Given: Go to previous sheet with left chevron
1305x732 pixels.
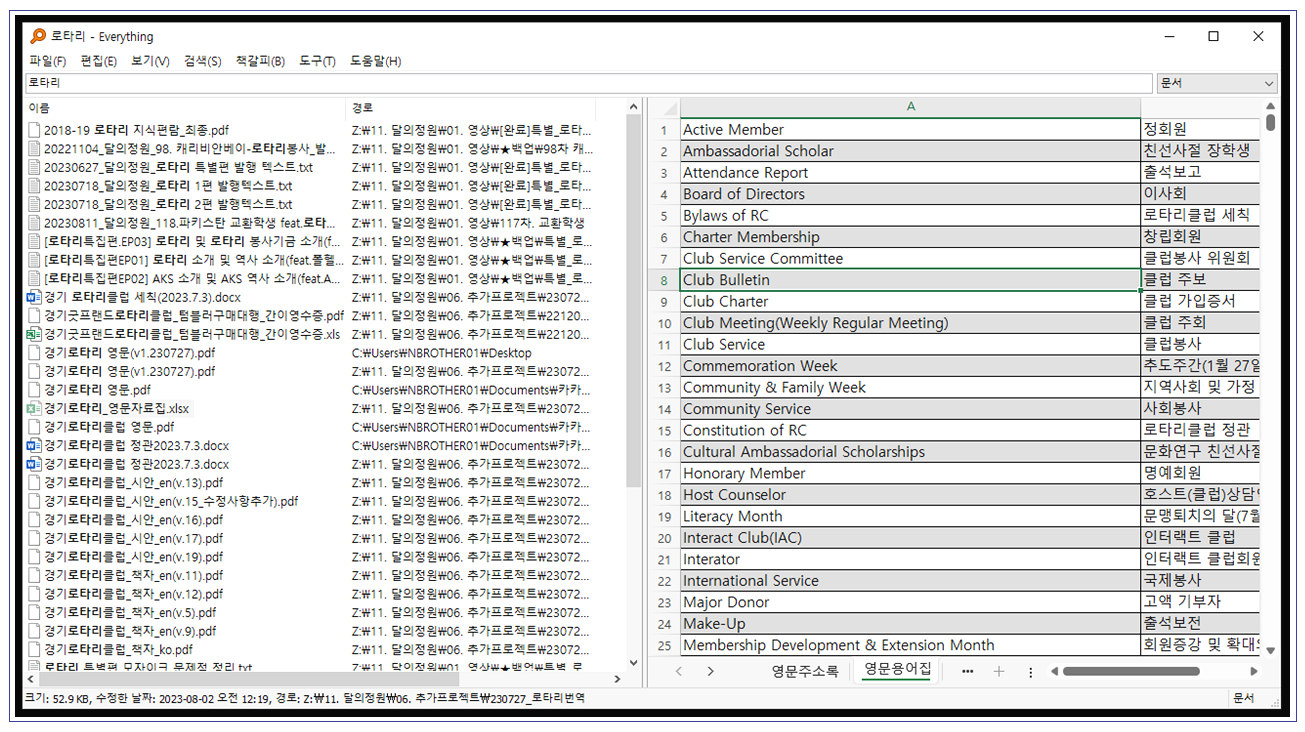Looking at the screenshot, I should pyautogui.click(x=679, y=671).
